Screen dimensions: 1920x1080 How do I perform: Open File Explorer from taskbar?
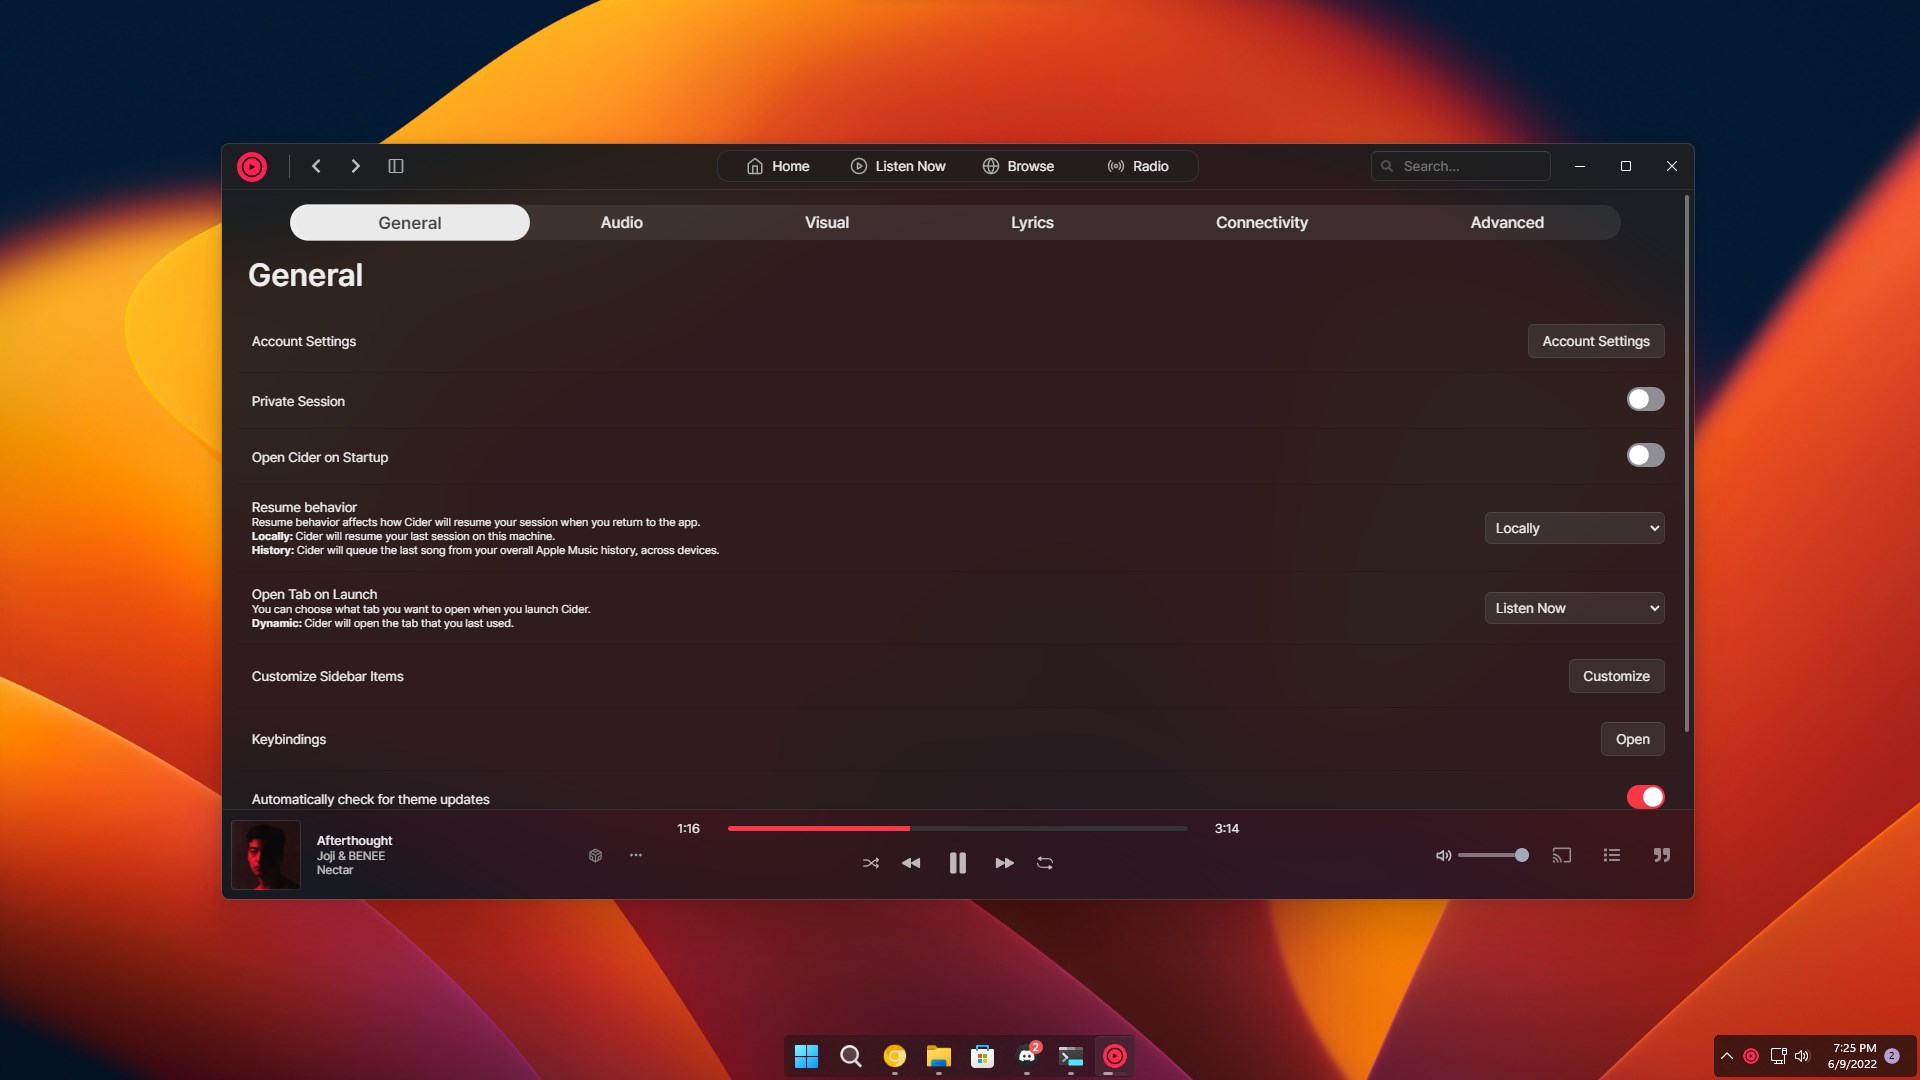click(938, 1056)
